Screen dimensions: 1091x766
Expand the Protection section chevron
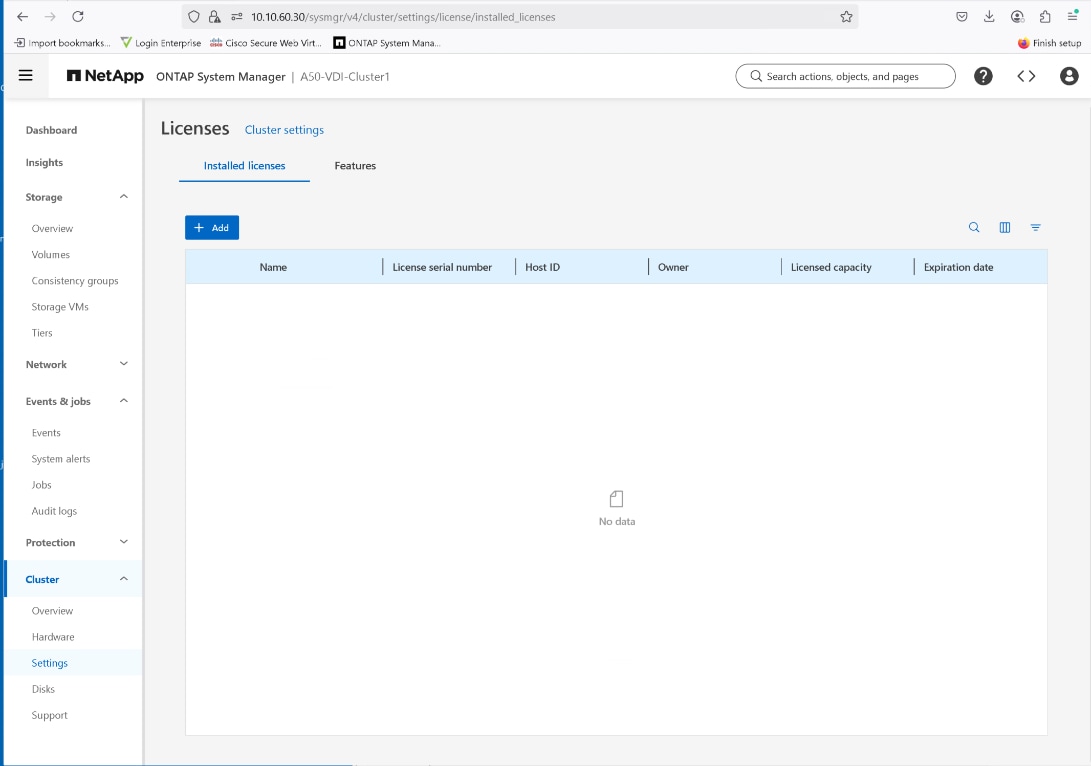[124, 542]
